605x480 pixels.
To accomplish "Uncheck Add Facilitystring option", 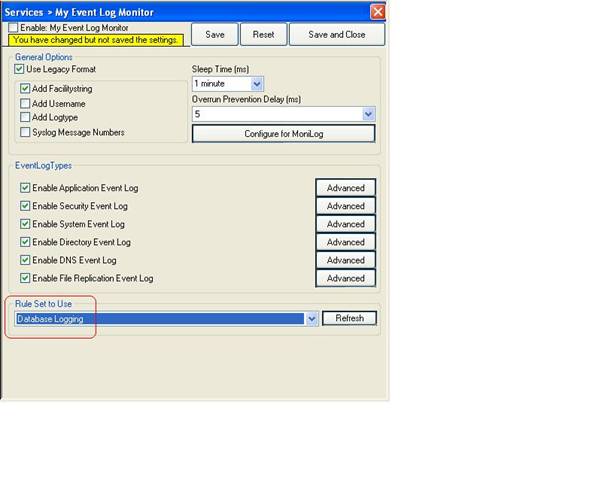I will coord(25,88).
